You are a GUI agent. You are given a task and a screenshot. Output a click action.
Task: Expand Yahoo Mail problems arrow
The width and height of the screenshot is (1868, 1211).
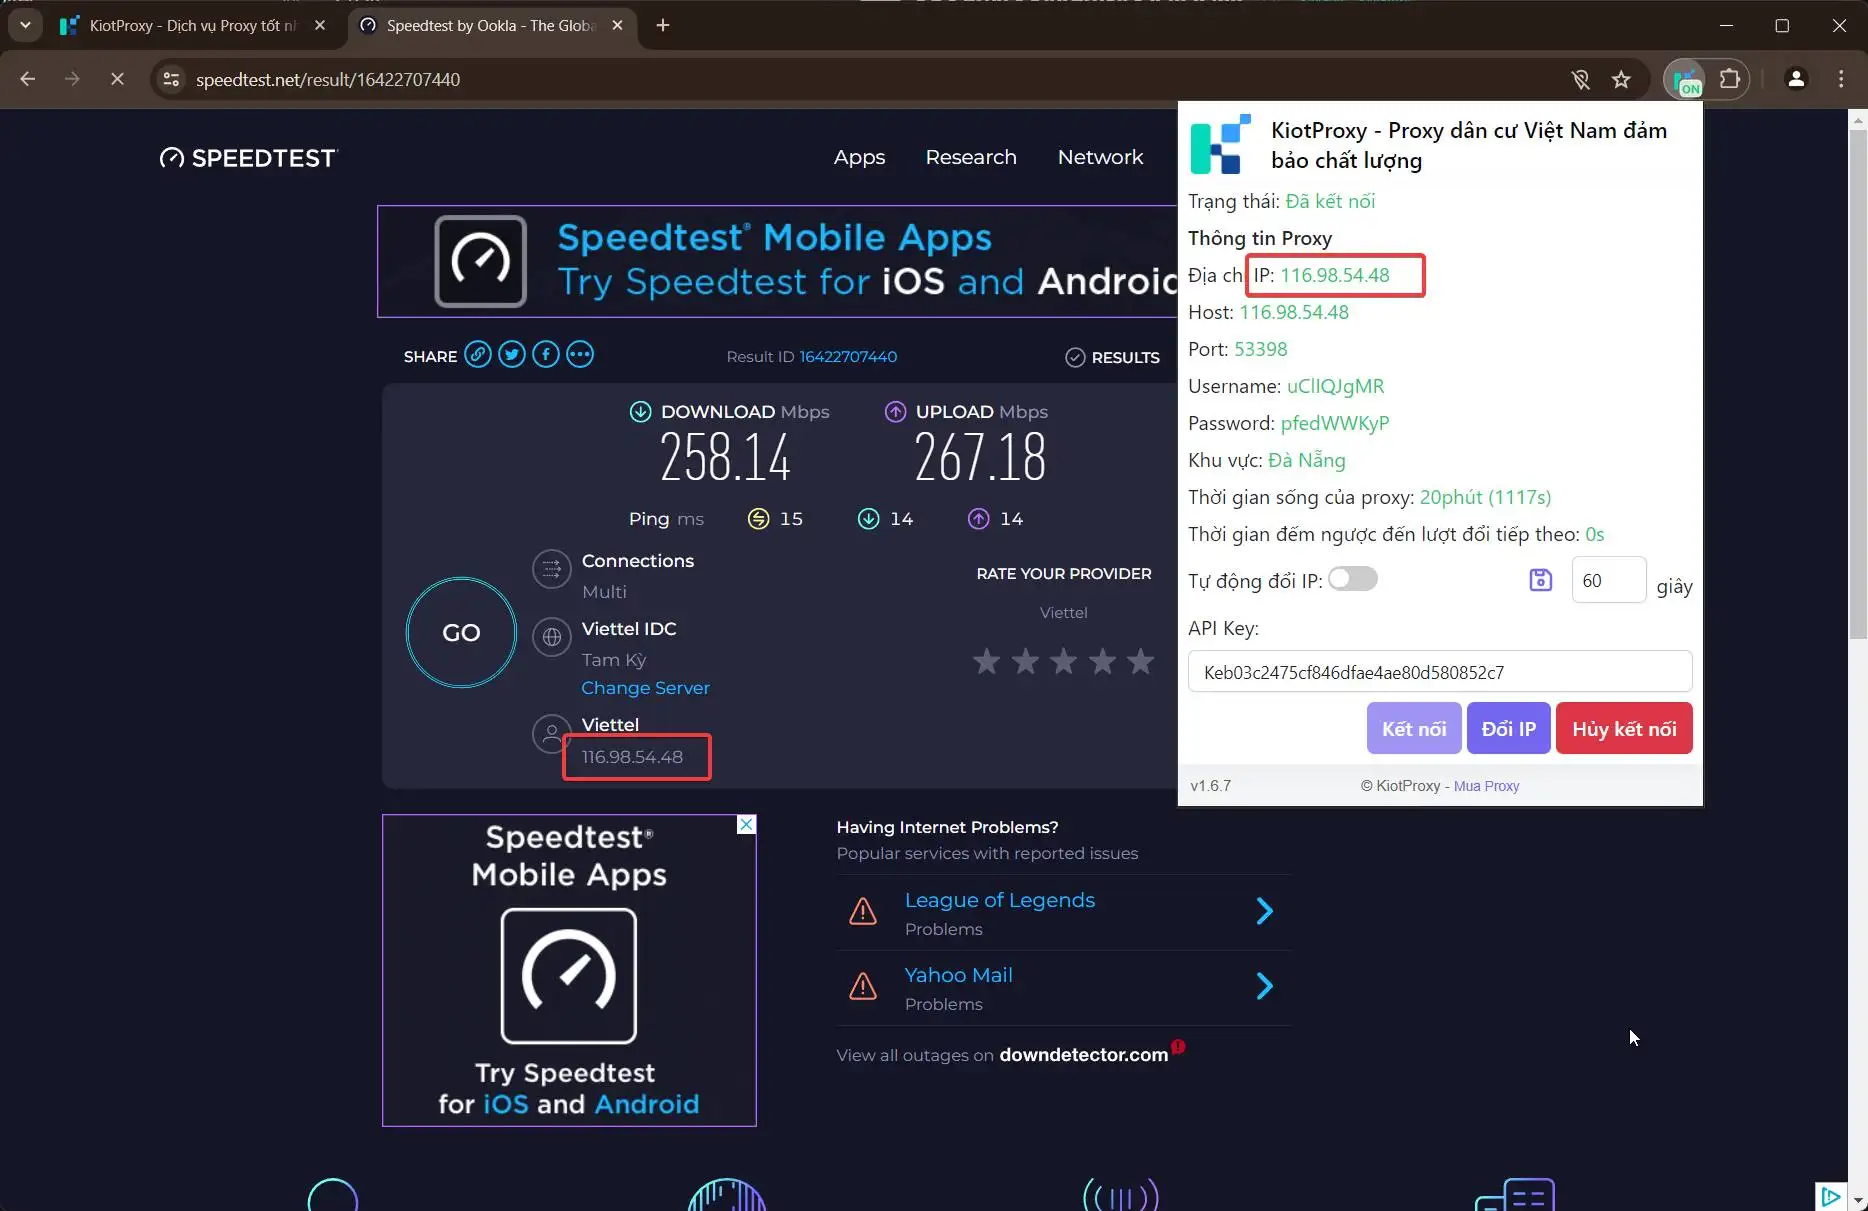tap(1264, 986)
